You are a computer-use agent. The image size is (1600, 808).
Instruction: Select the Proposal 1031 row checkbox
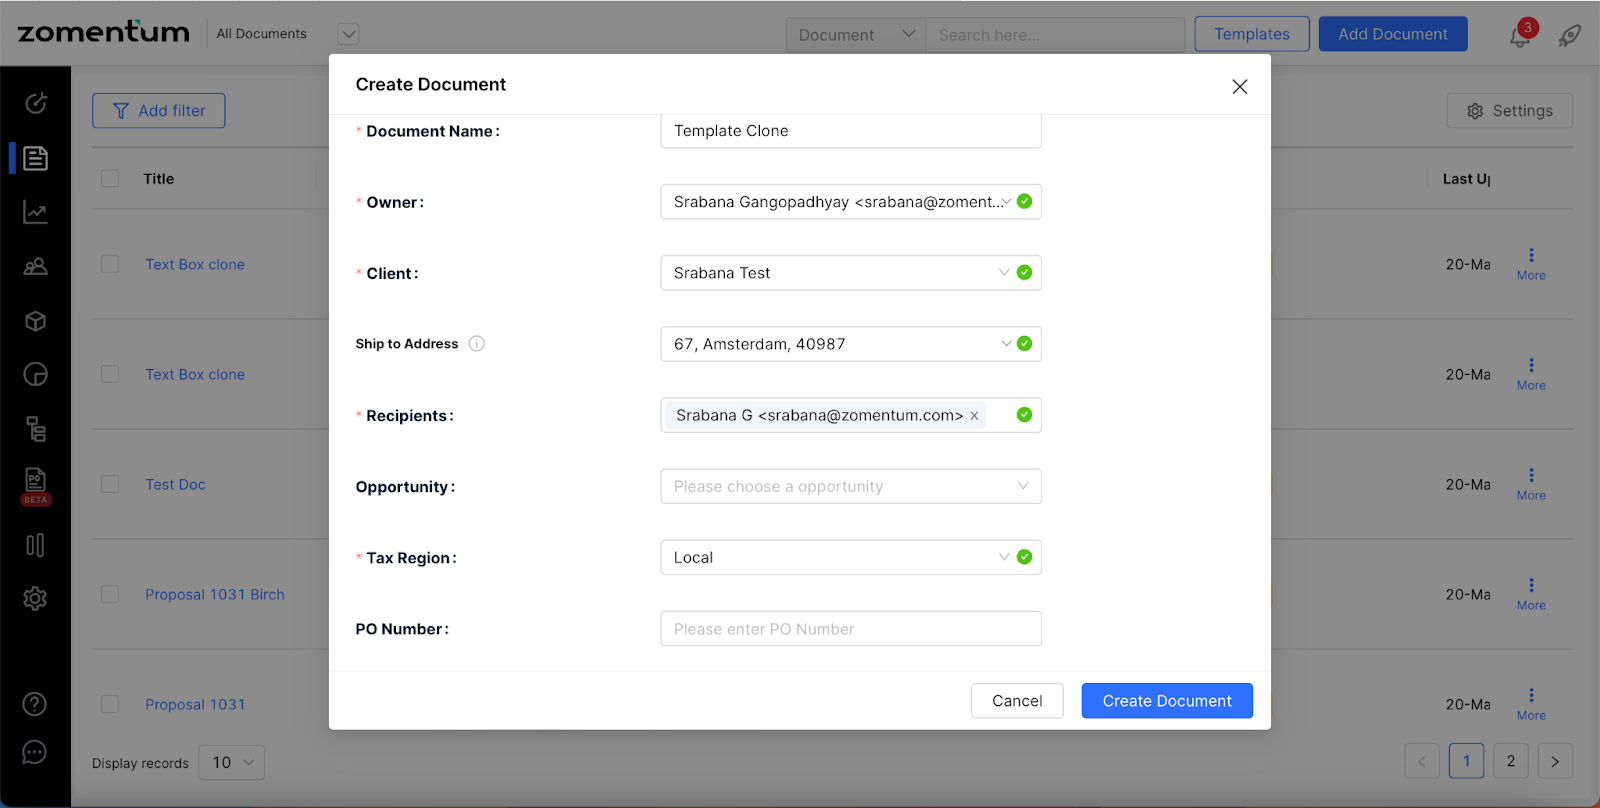[110, 704]
